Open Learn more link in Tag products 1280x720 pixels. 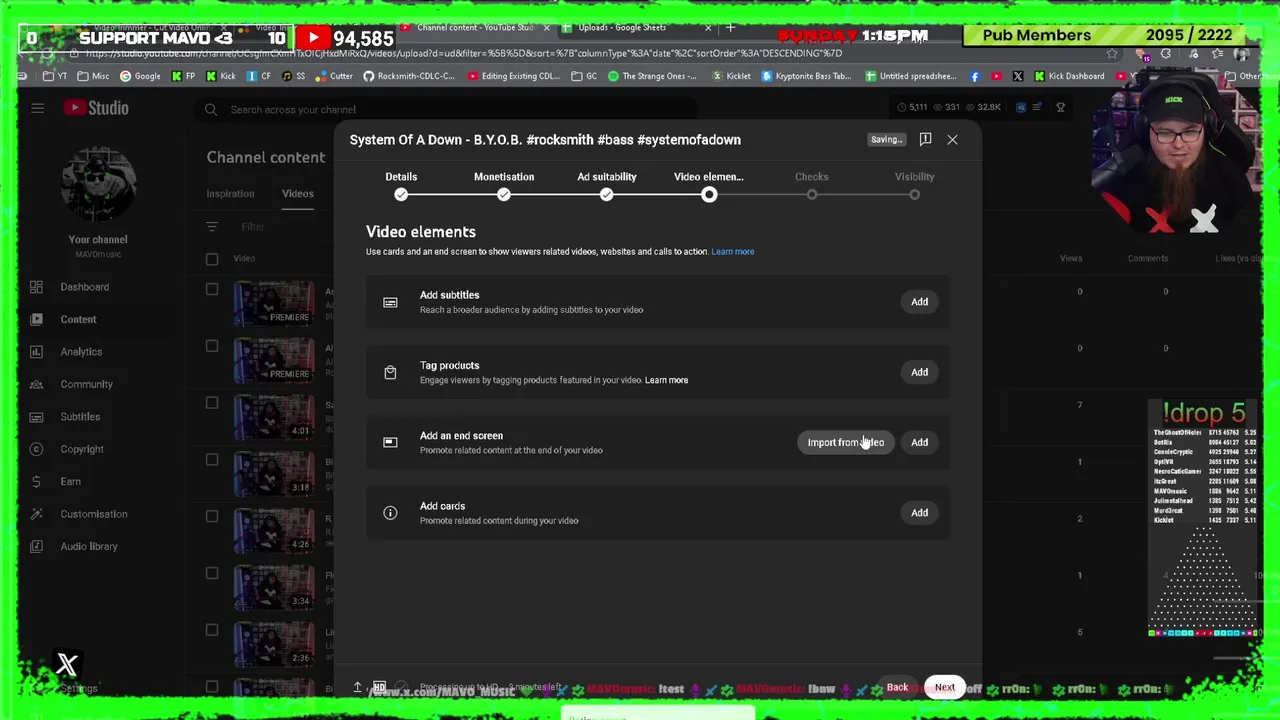click(x=666, y=380)
